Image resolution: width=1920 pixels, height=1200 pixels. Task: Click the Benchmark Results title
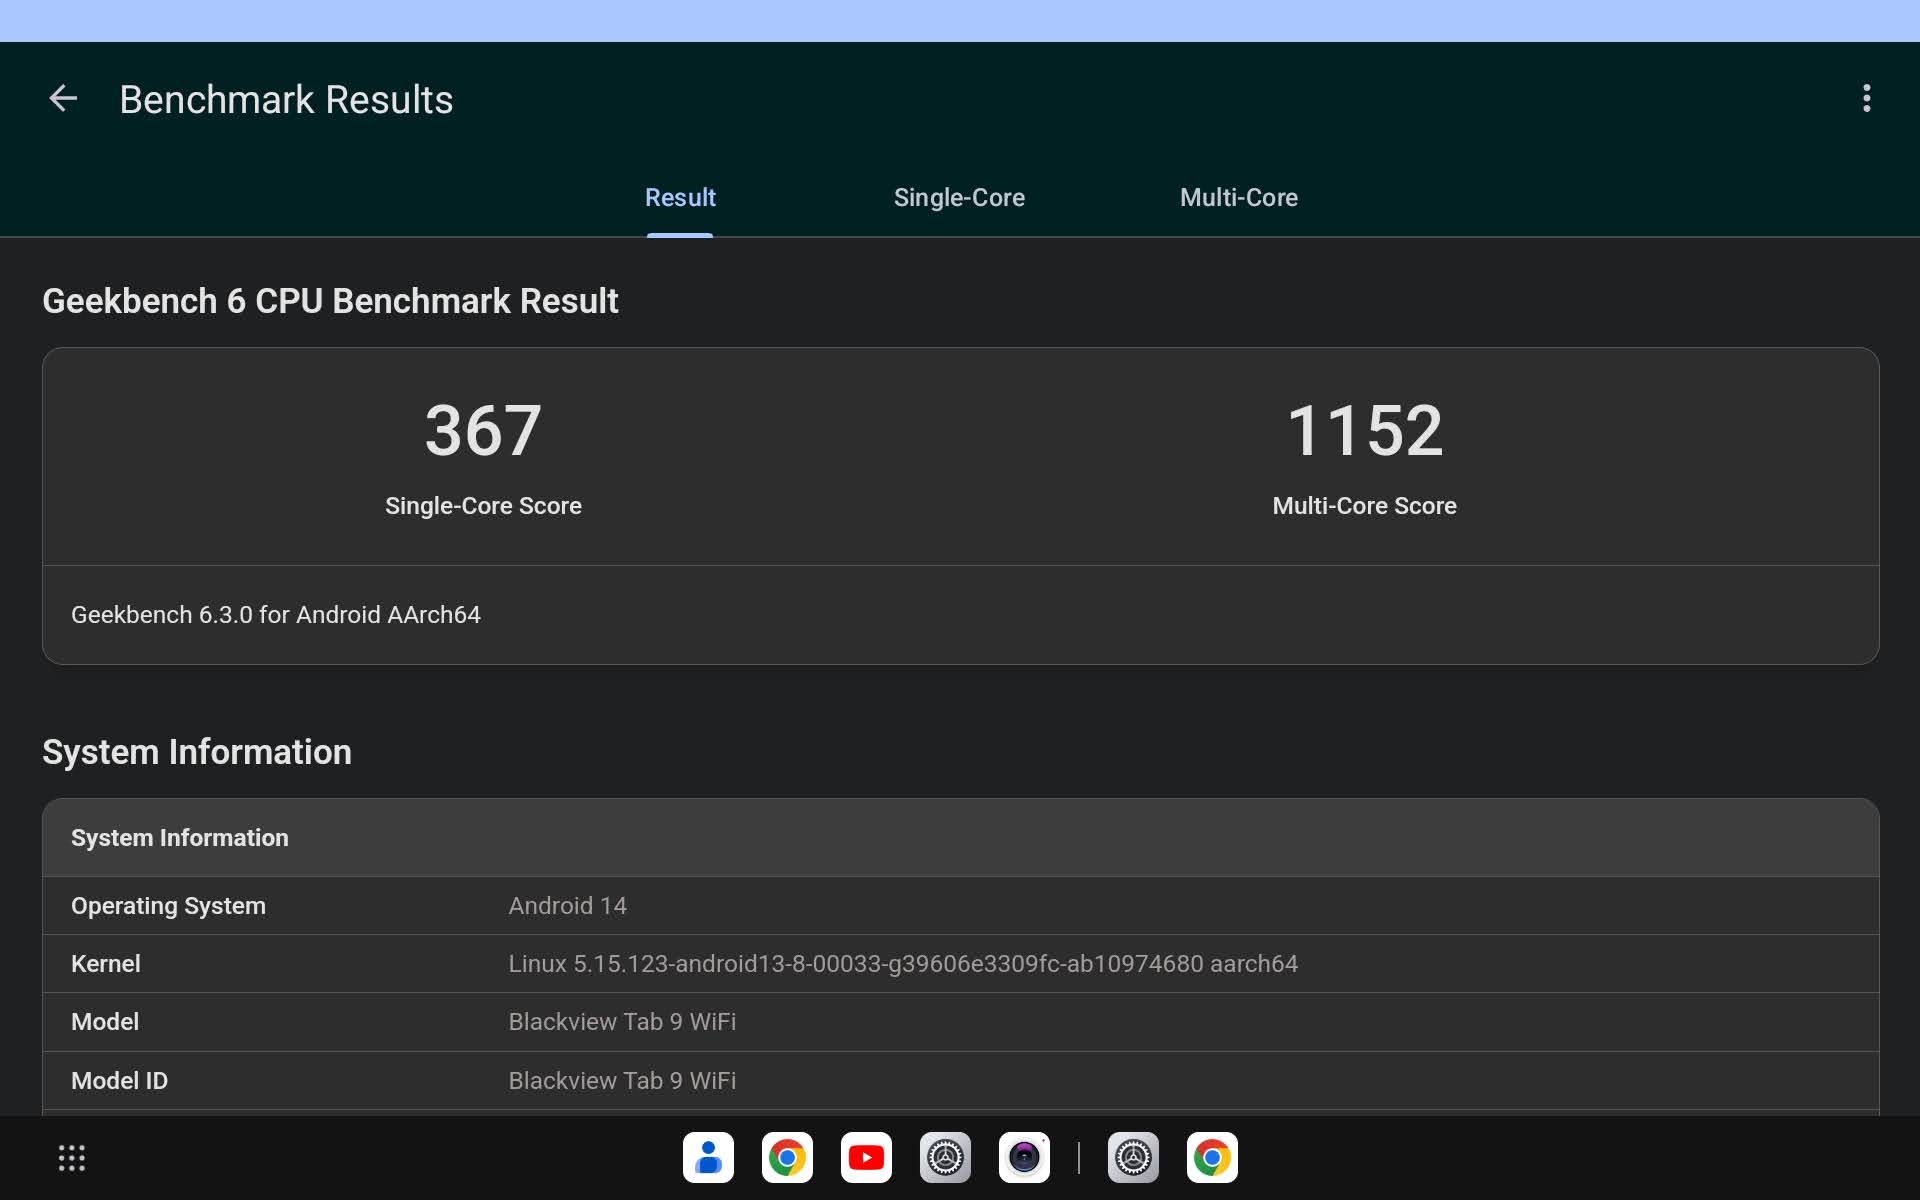click(286, 99)
